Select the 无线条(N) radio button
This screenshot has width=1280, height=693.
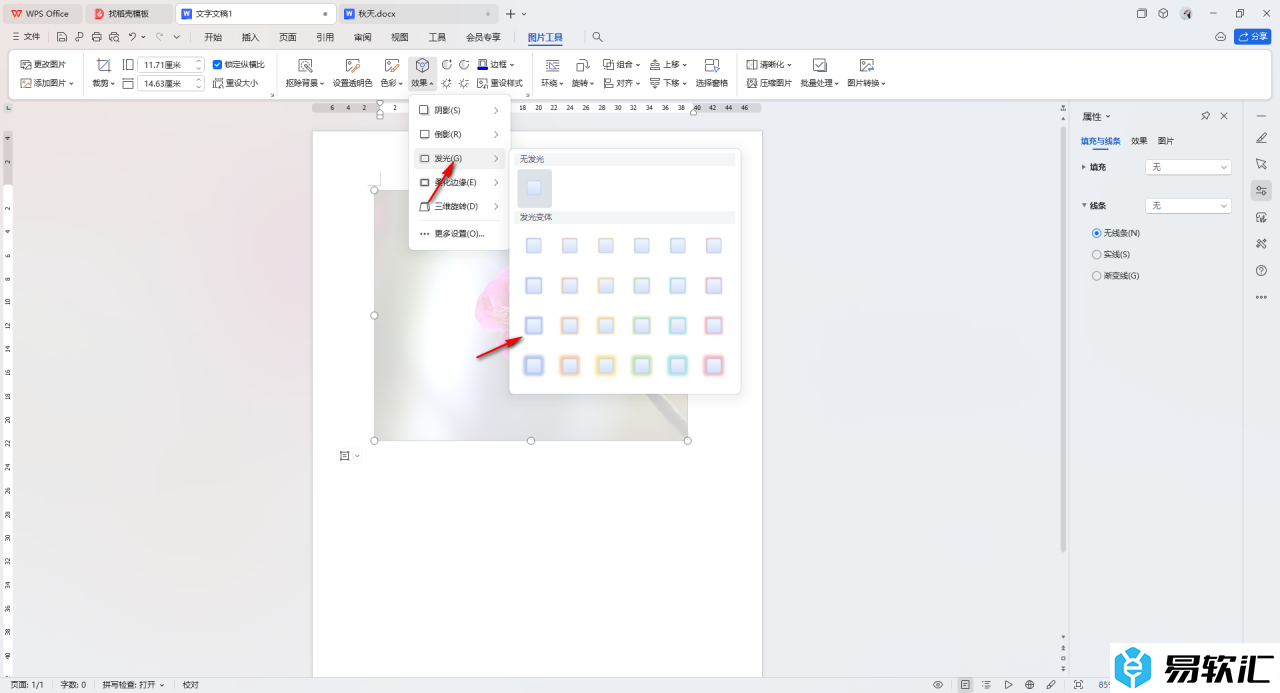coord(1096,233)
